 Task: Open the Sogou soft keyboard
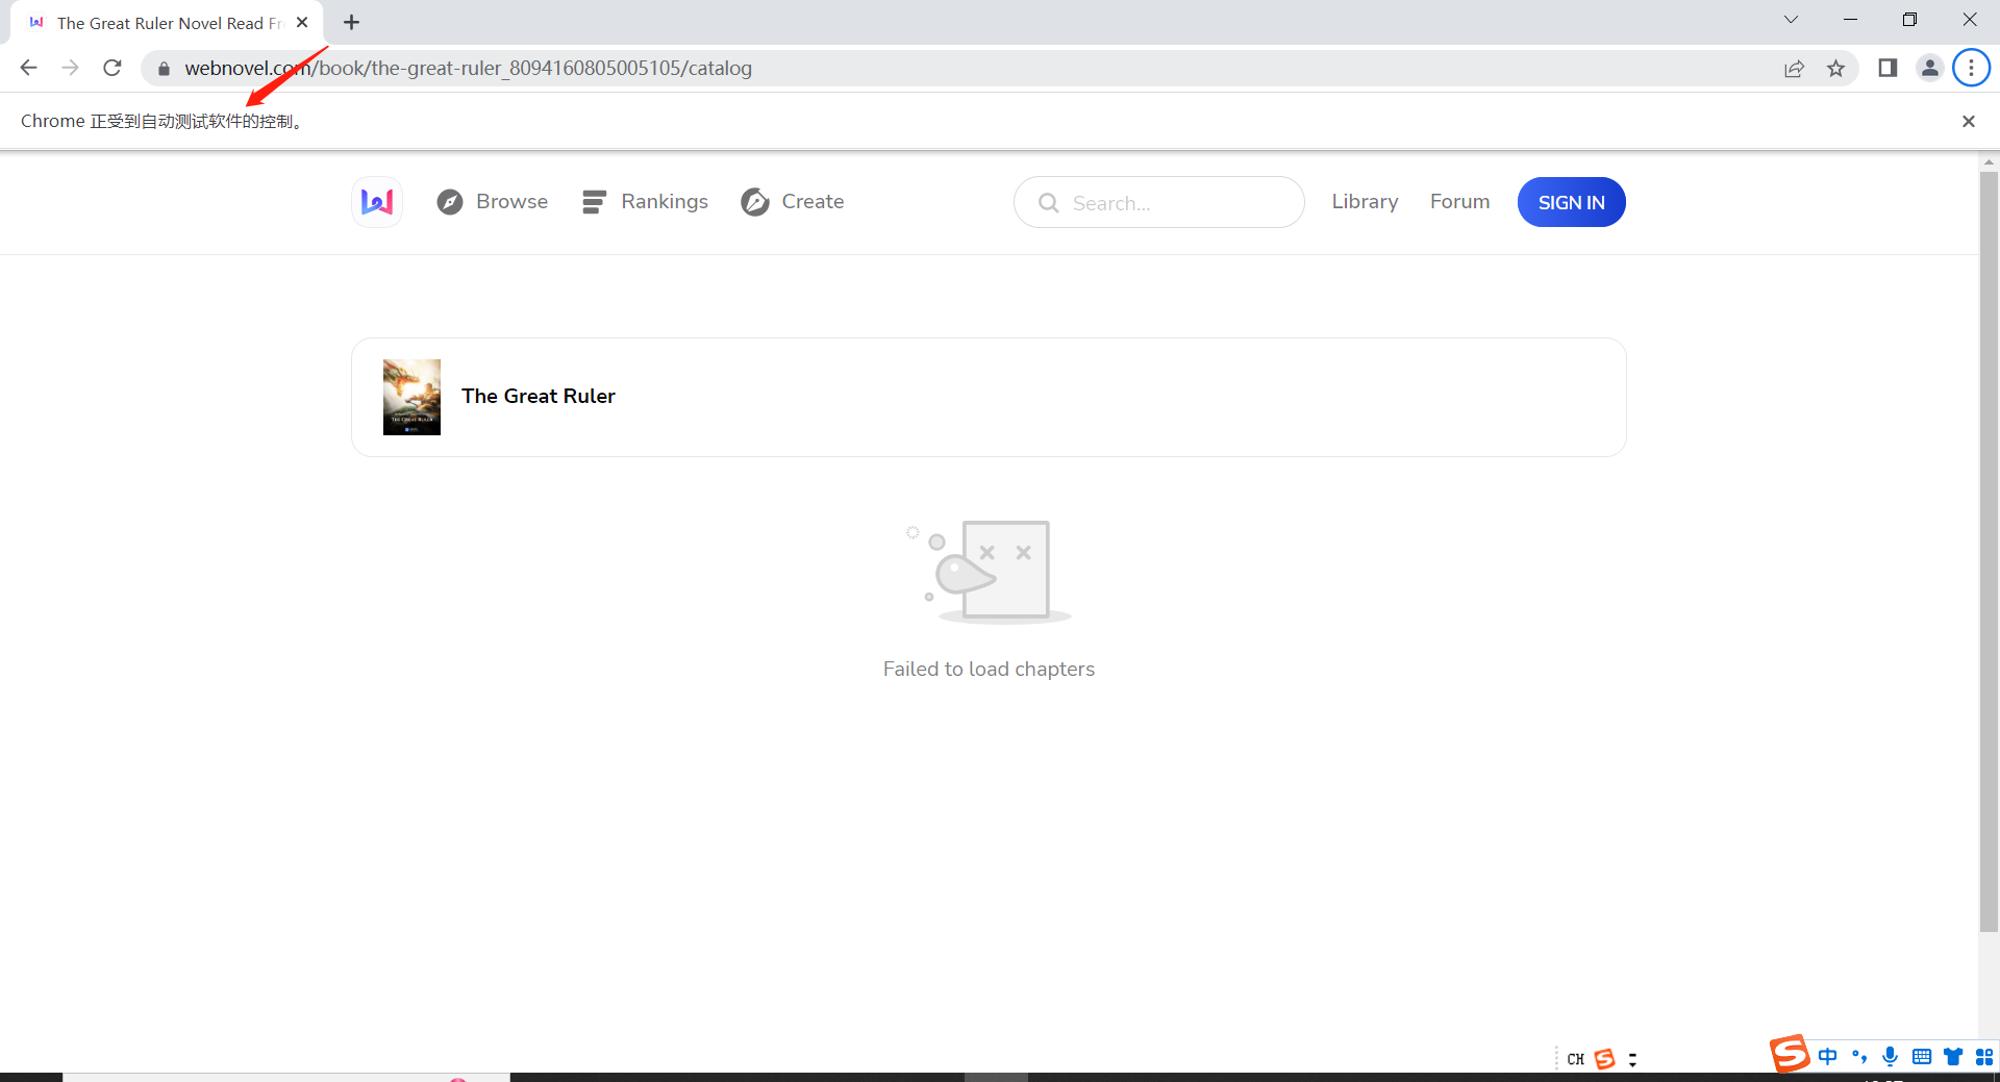pos(1921,1056)
